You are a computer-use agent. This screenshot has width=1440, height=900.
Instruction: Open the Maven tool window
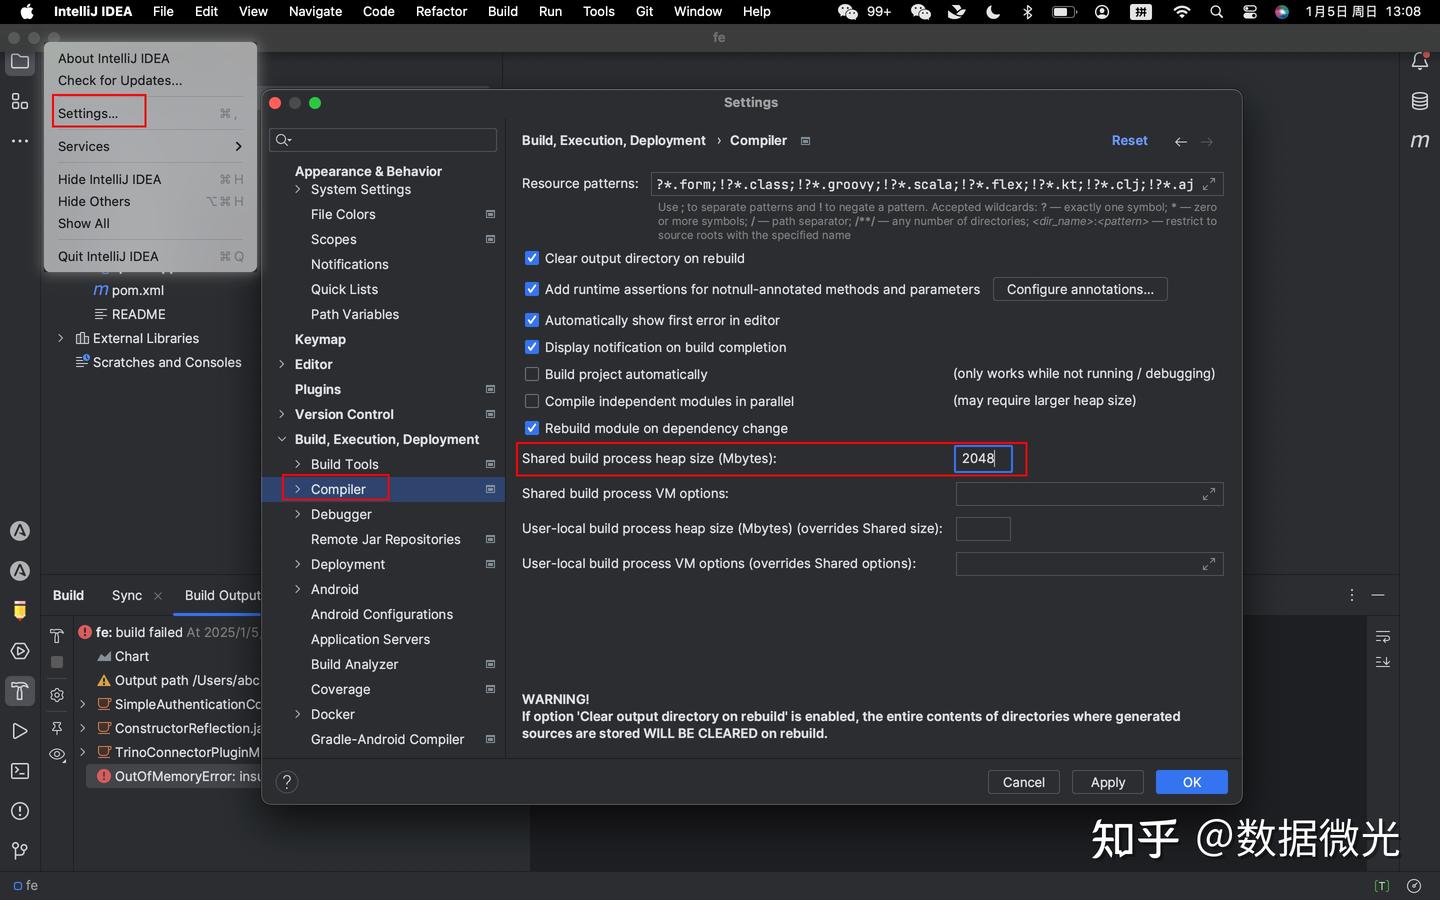[1419, 140]
